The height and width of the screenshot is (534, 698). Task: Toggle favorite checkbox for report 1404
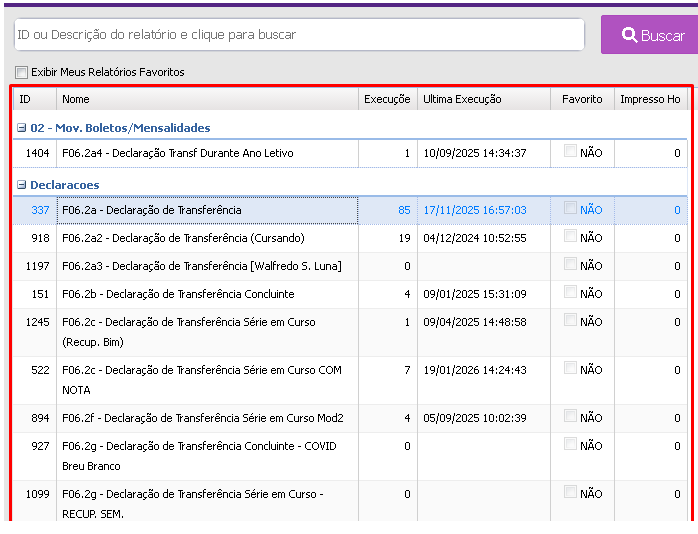570,152
